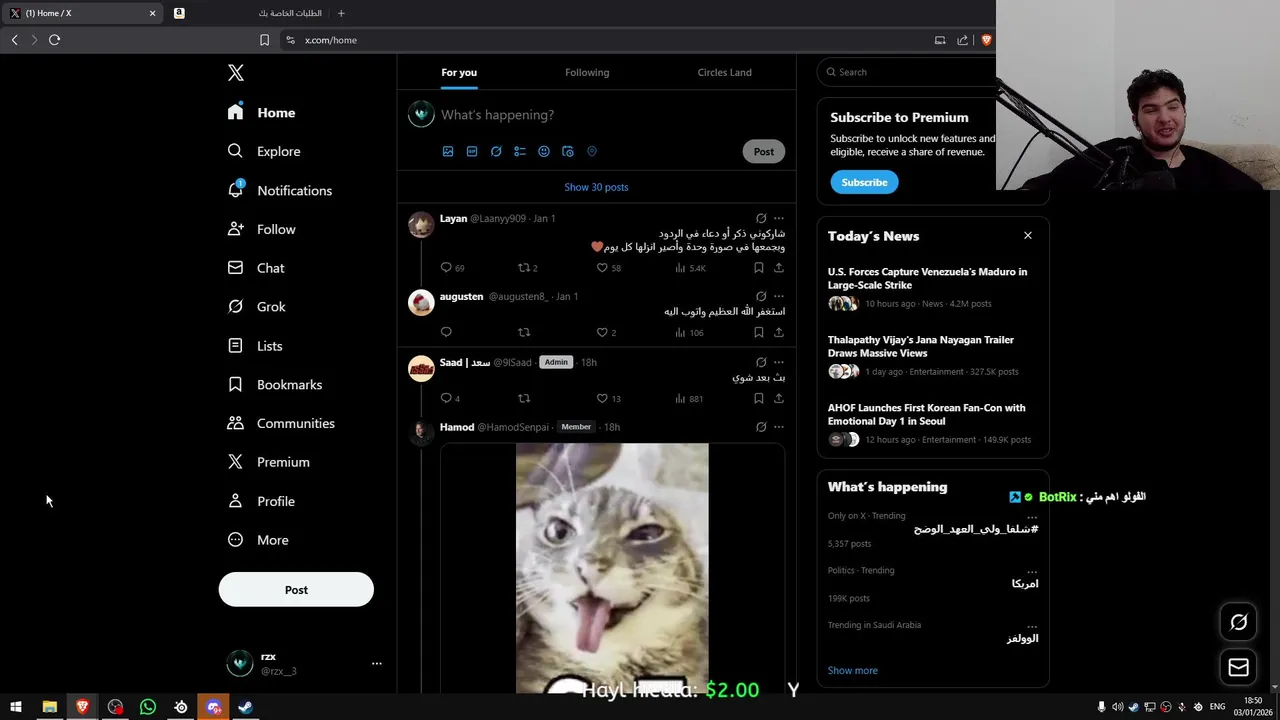Open Lists in the sidebar
The width and height of the screenshot is (1280, 720).
pyautogui.click(x=255, y=346)
